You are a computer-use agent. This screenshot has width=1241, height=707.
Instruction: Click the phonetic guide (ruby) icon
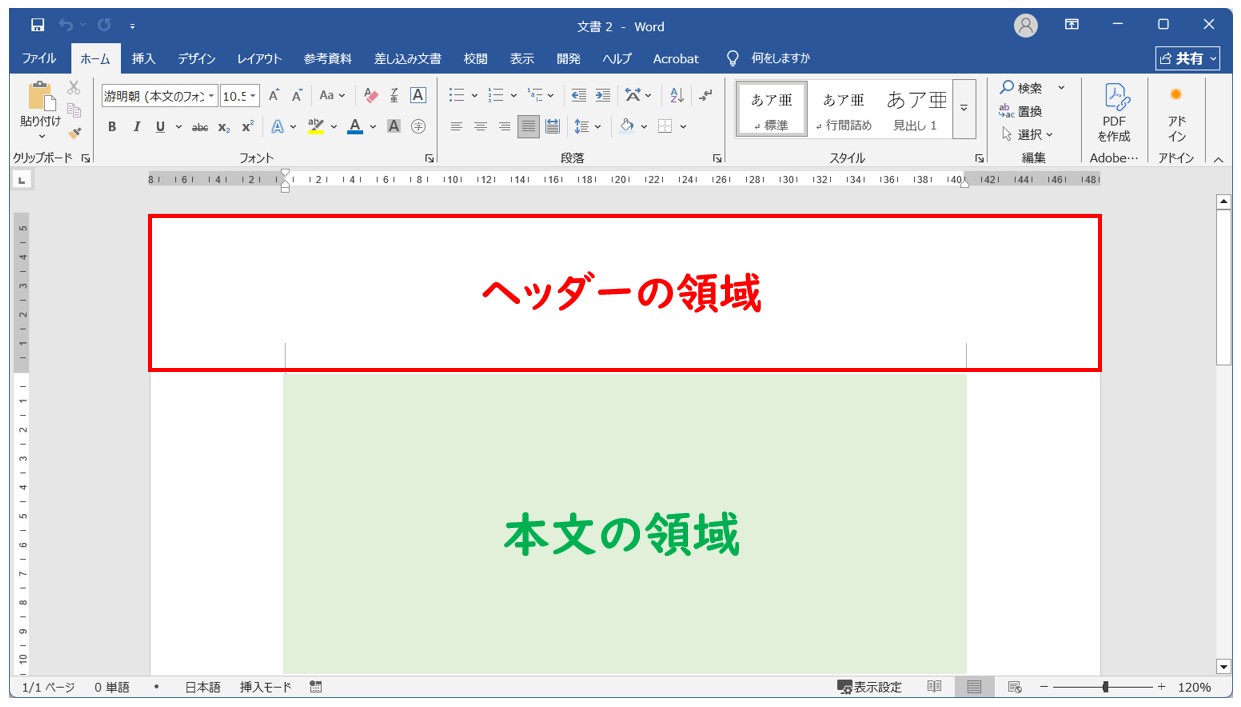coord(394,96)
